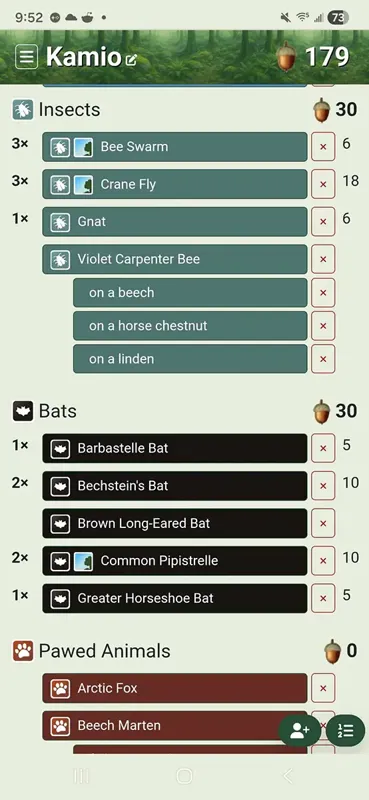
Task: Tap the Bats category icon
Action: 22,411
